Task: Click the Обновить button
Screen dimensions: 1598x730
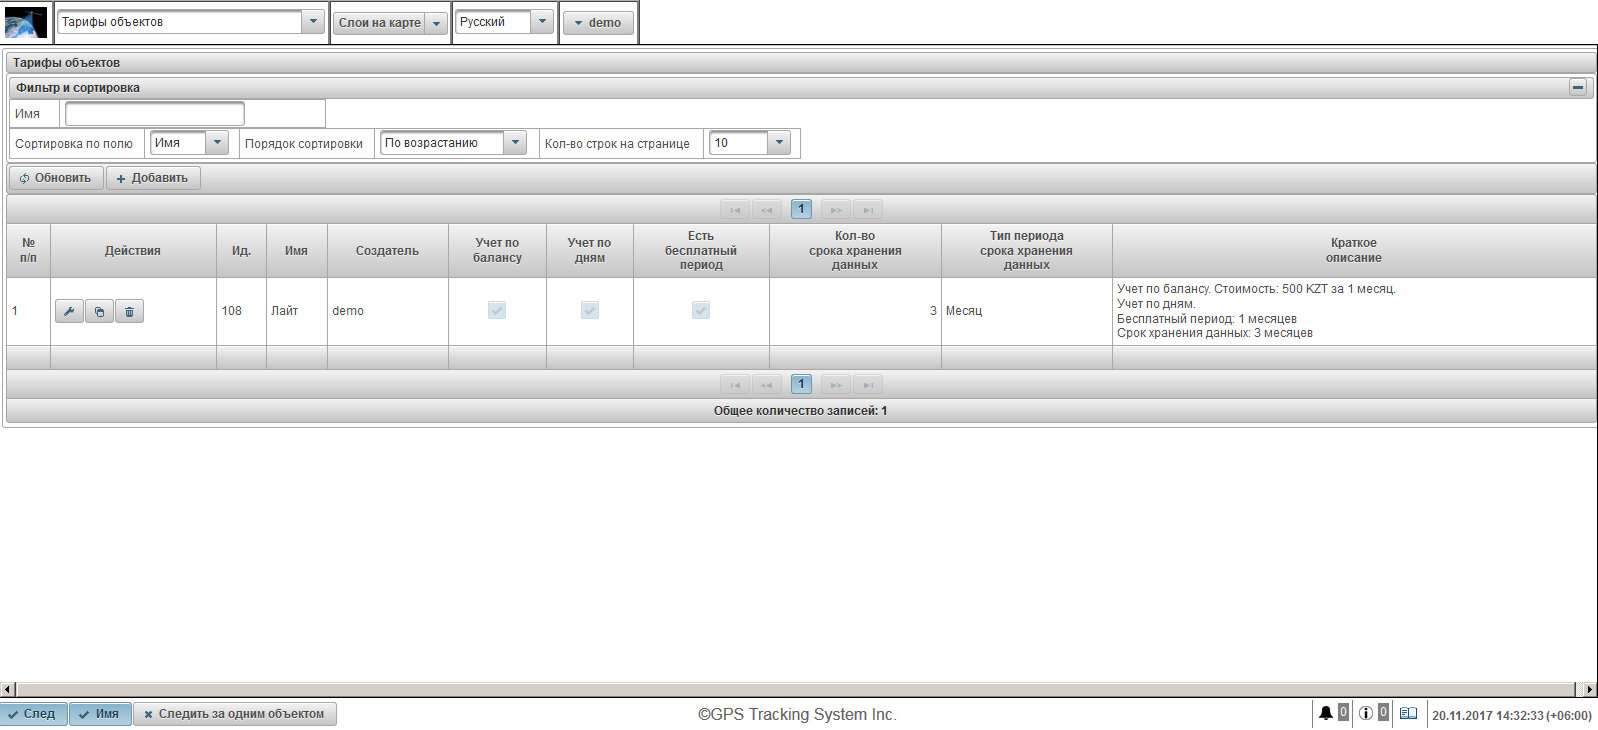Action: [x=56, y=178]
